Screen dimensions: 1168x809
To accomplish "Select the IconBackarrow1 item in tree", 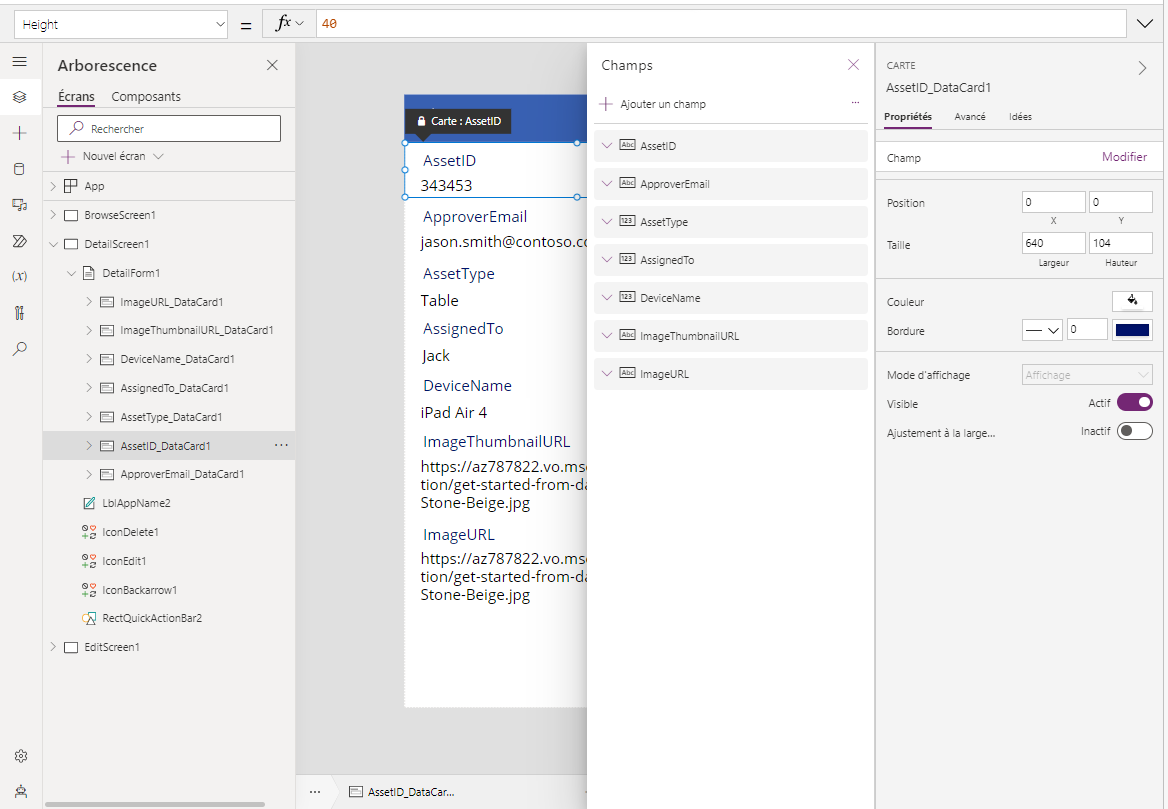I will click(x=139, y=590).
